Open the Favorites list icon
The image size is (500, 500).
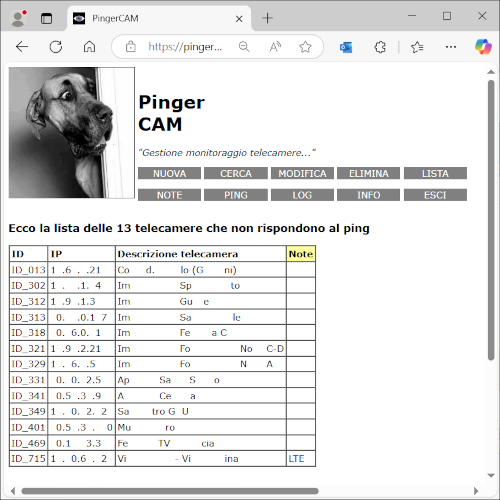tap(417, 47)
